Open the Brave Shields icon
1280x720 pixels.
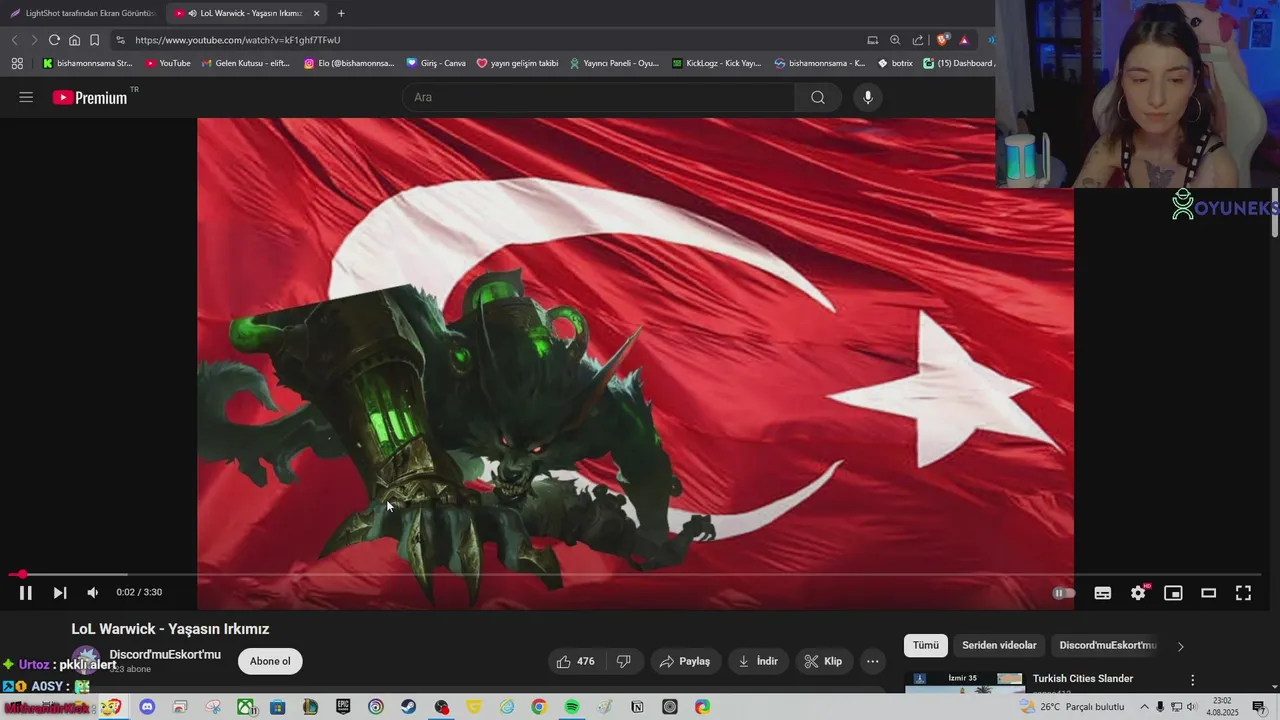click(x=942, y=40)
